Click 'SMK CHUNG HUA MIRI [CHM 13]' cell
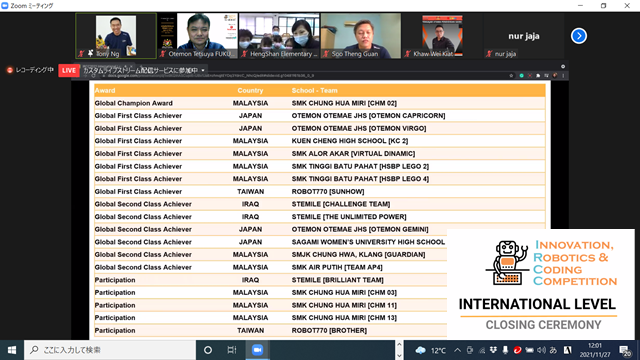The image size is (640, 360). pyautogui.click(x=344, y=318)
